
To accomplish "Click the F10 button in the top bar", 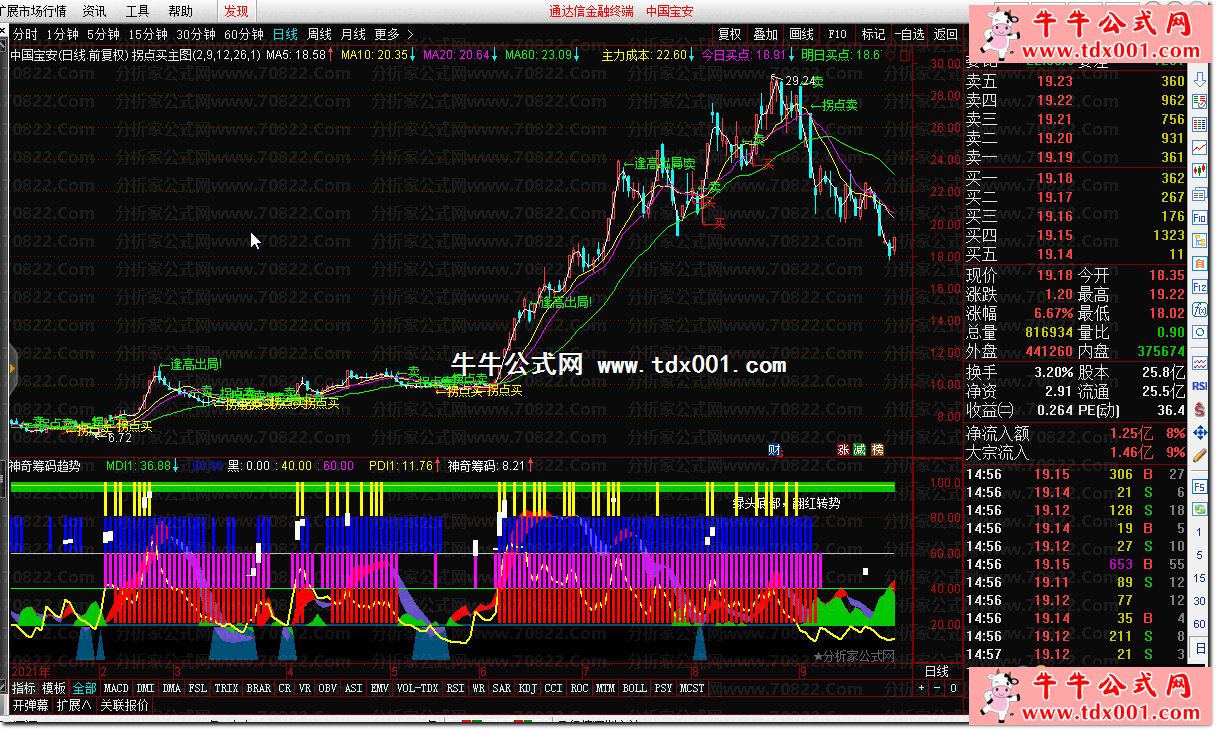I will tap(838, 34).
